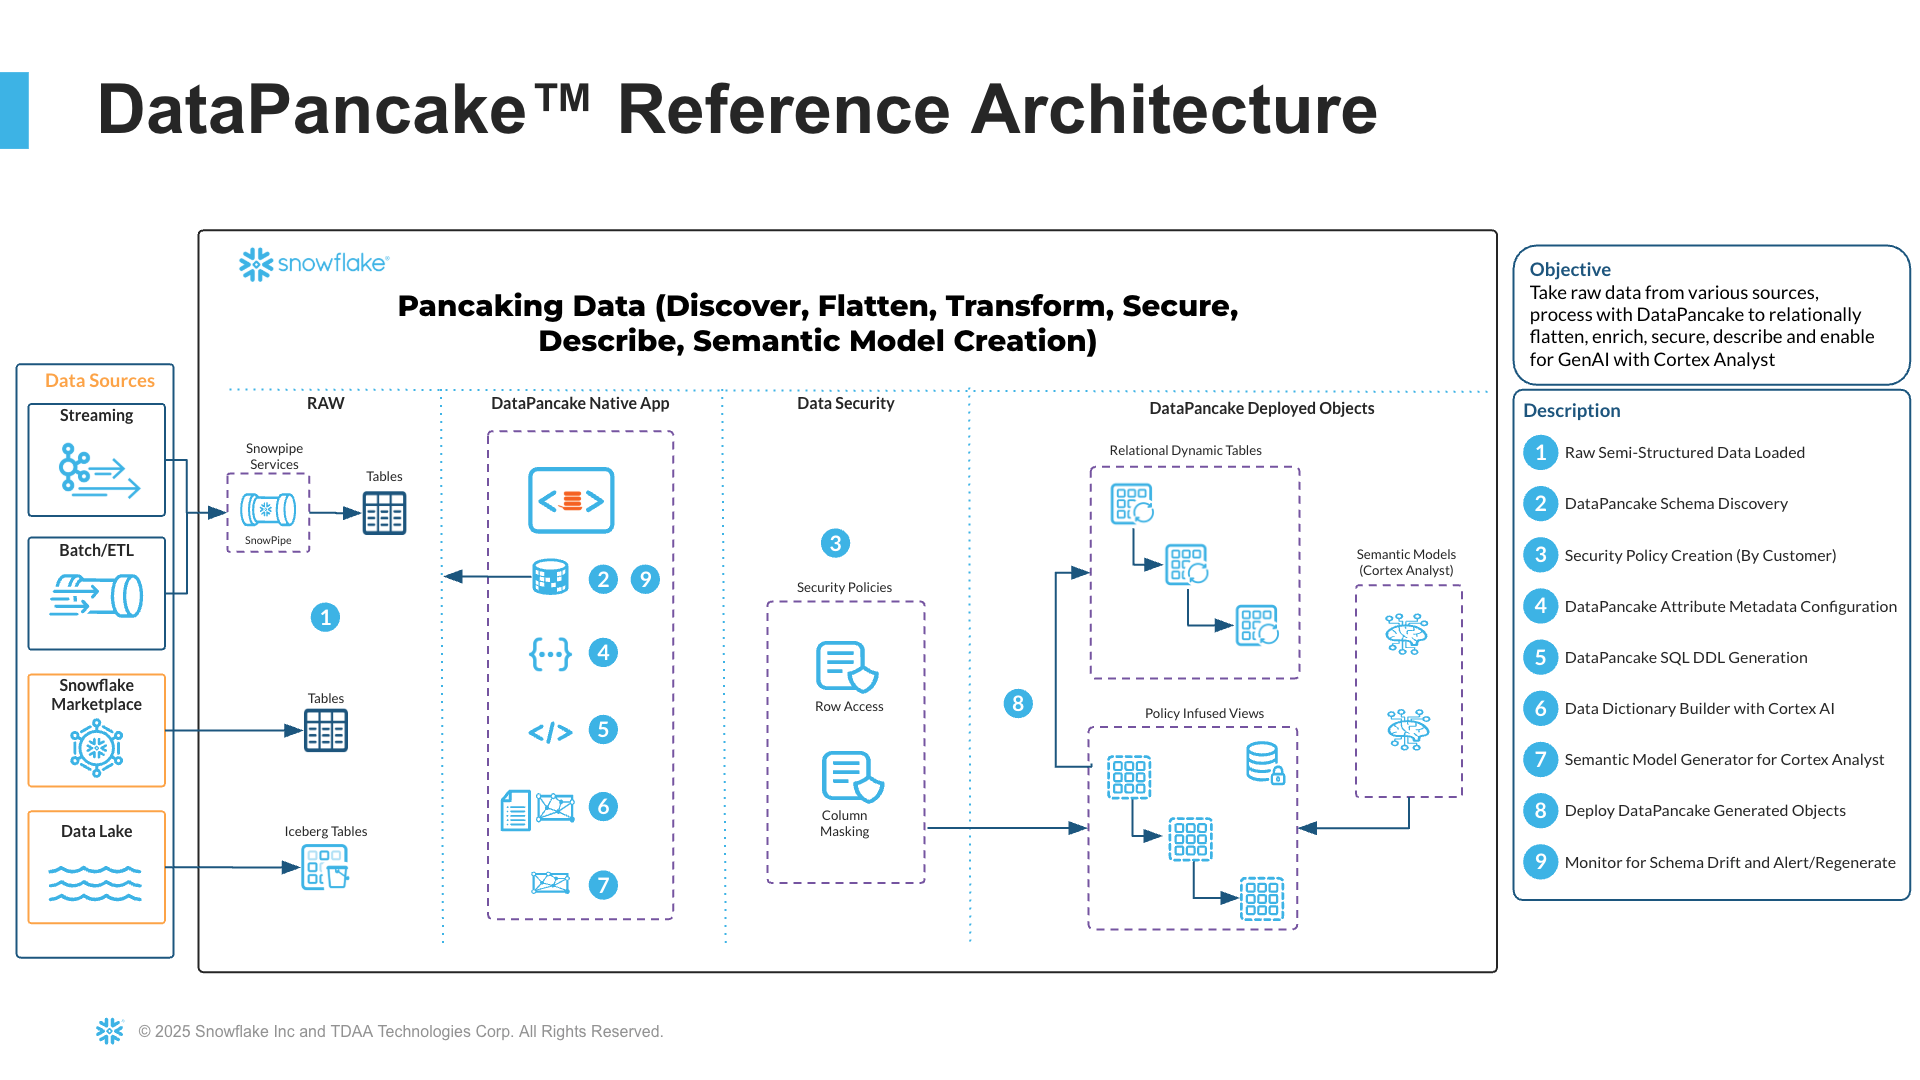Select the Iceberg Tables icon

325,867
